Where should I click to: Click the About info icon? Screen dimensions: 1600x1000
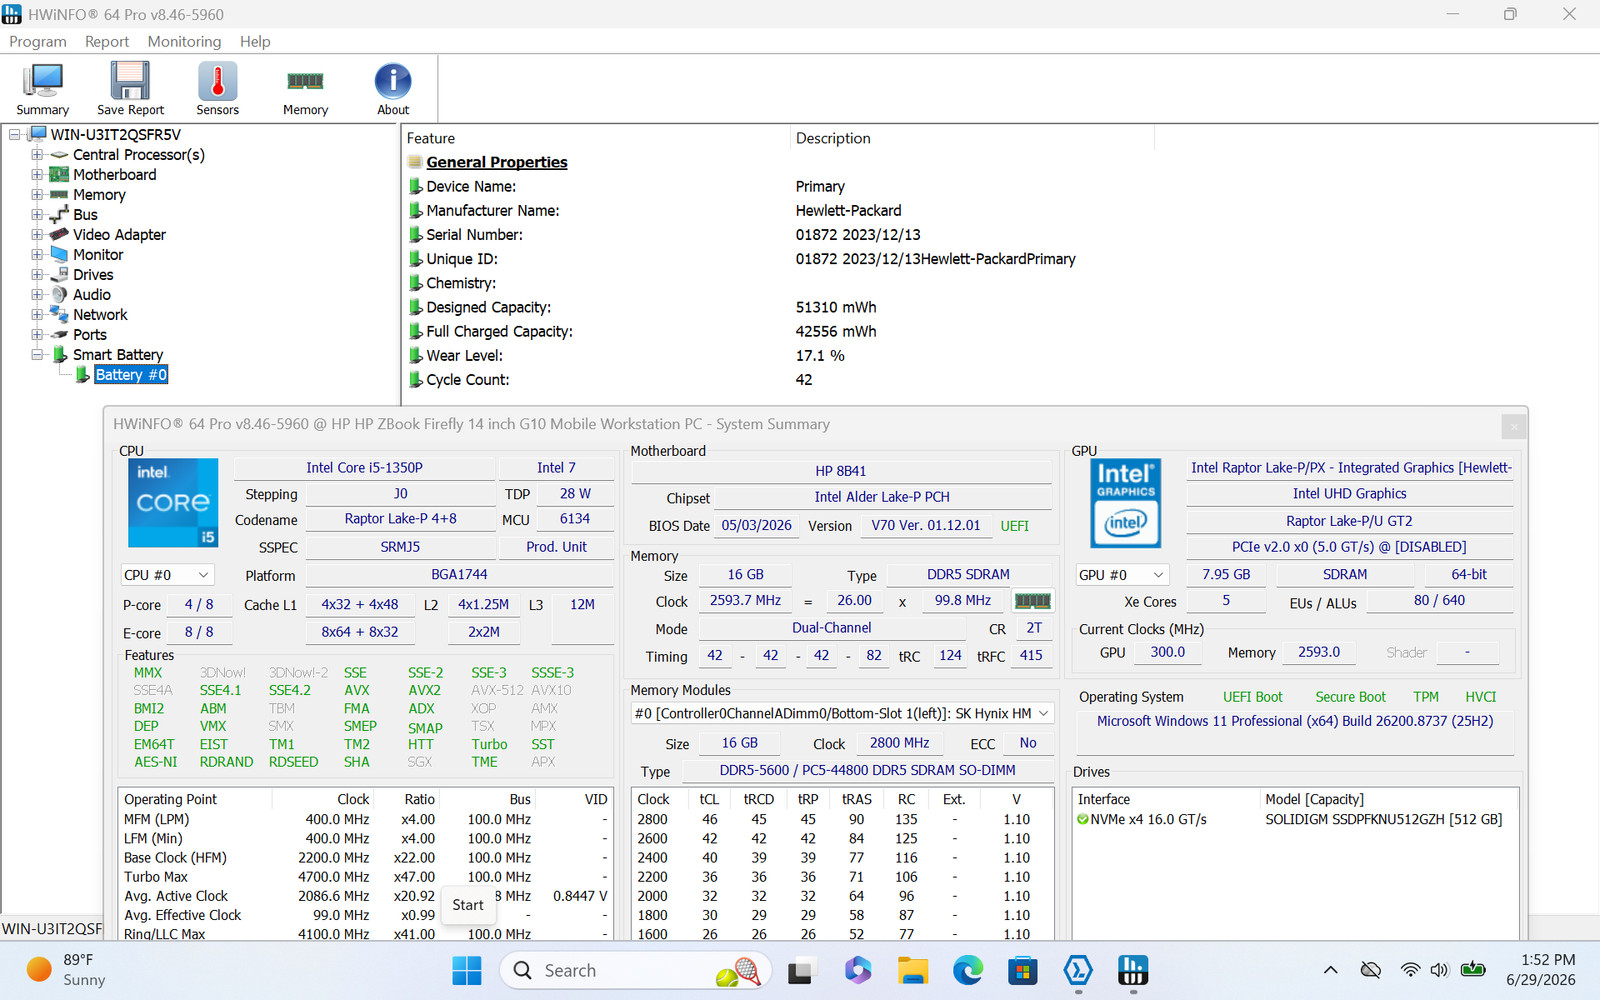pos(393,89)
